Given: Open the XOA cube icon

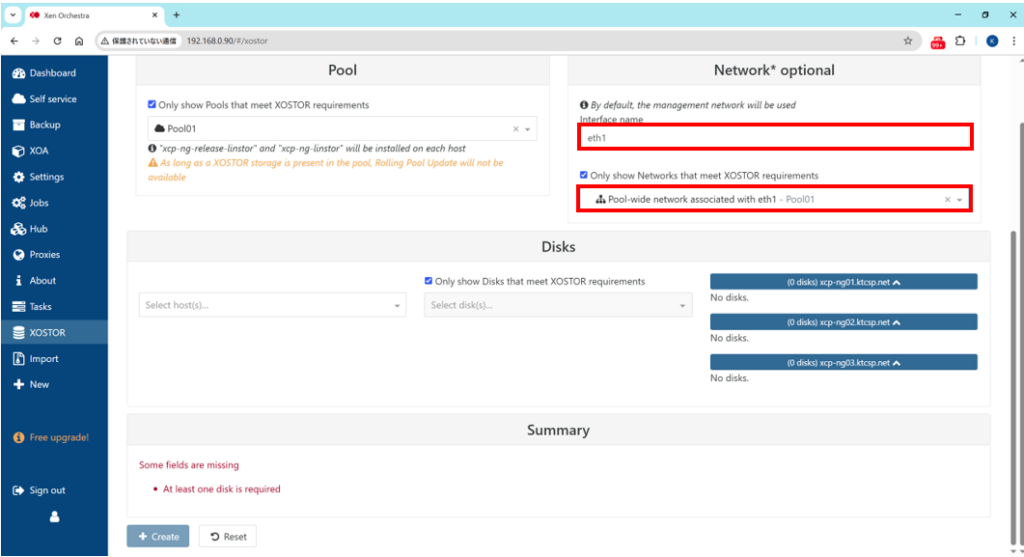Looking at the screenshot, I should tap(19, 151).
